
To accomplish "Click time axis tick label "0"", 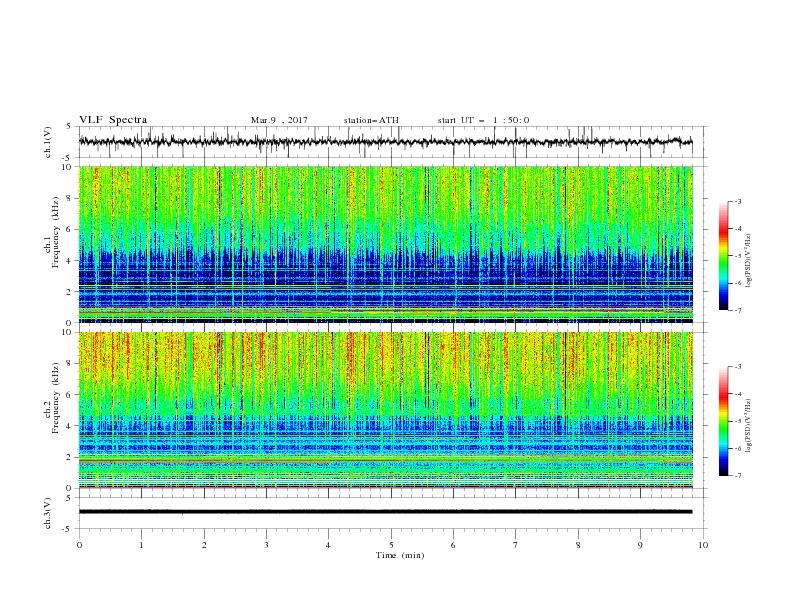I will pyautogui.click(x=79, y=545).
